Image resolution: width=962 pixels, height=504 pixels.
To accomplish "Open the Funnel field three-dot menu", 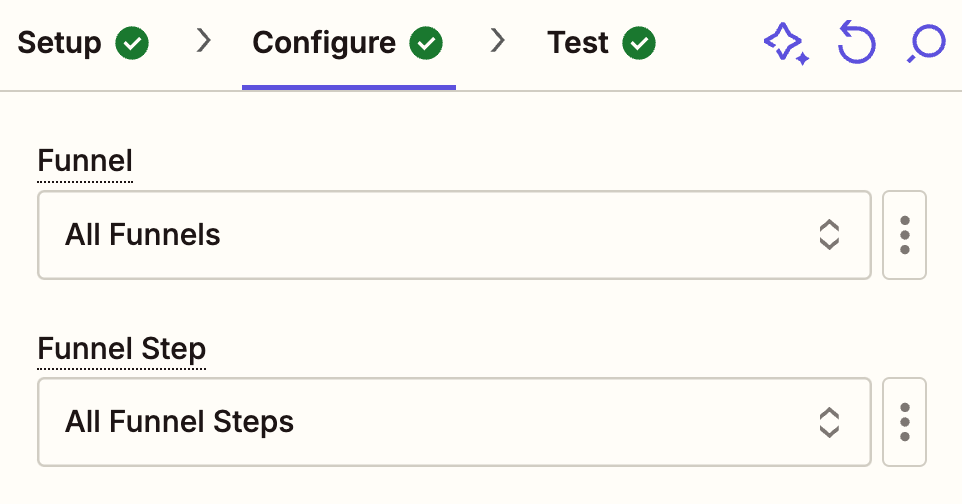I will (905, 235).
